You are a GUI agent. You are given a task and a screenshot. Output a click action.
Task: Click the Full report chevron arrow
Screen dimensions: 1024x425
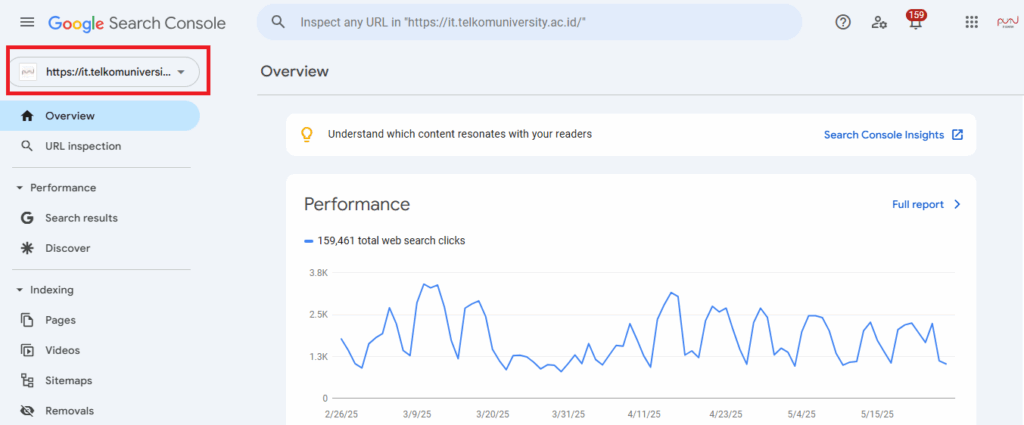click(957, 204)
